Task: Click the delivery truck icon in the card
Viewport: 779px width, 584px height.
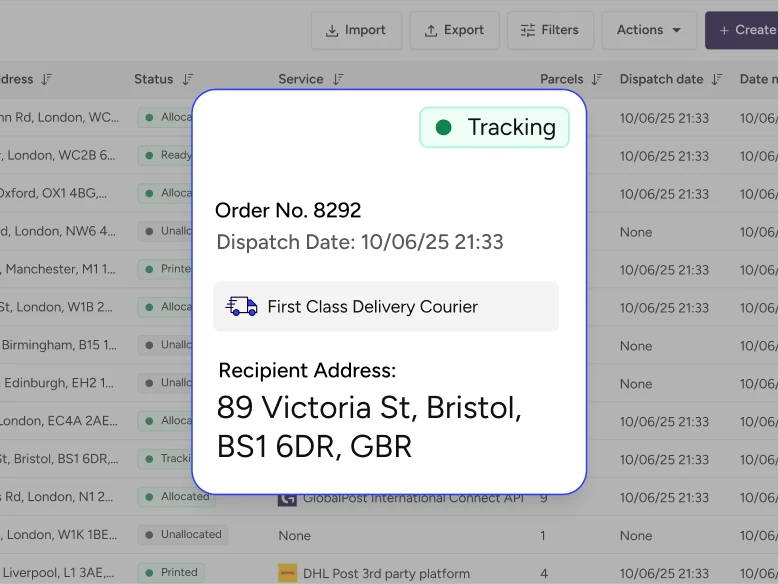Action: coord(242,306)
